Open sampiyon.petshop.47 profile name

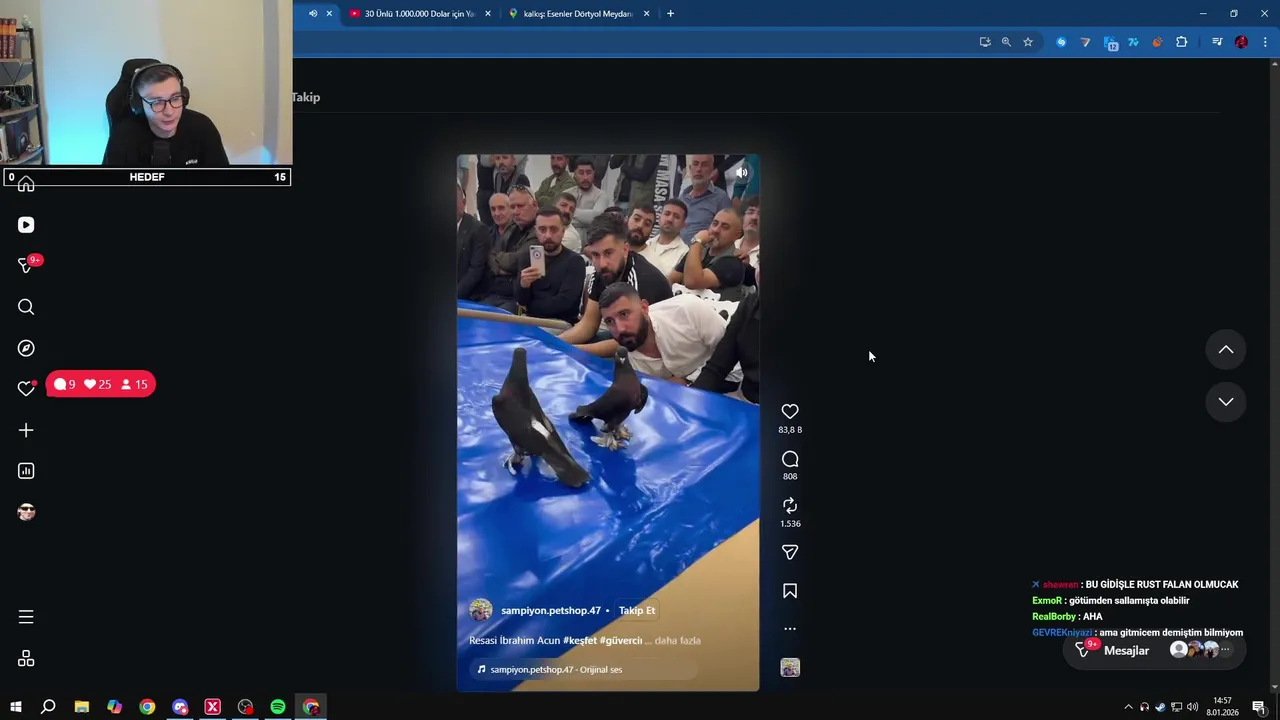[550, 610]
